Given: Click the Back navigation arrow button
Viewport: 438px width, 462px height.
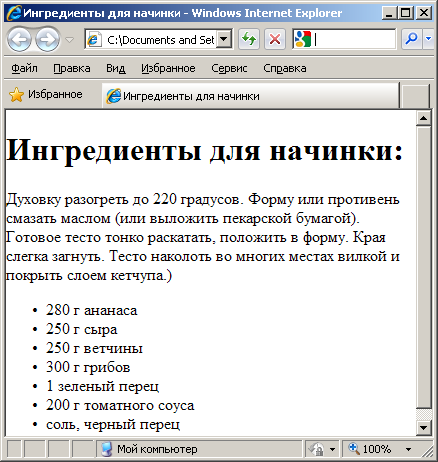Looking at the screenshot, I should 19,40.
